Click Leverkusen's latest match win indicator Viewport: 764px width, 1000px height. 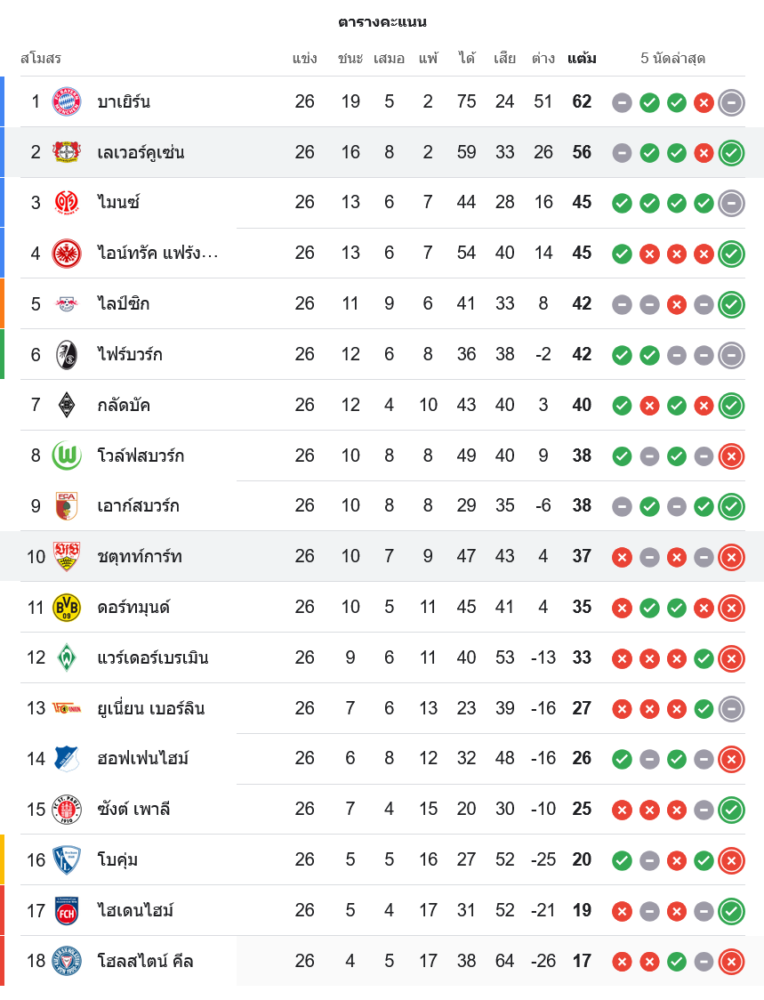coord(731,153)
